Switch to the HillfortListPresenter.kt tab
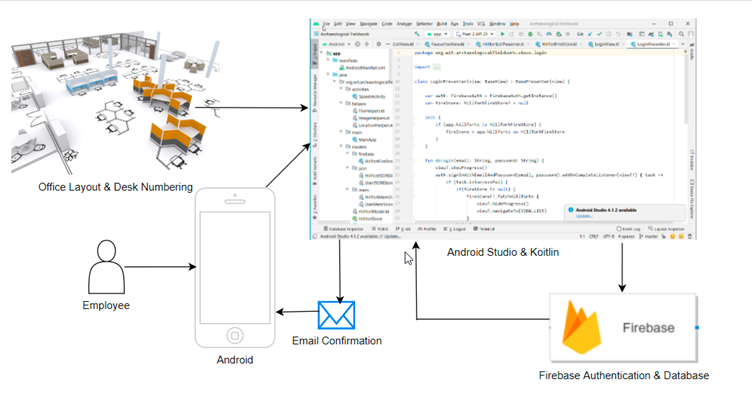Screen dimensions: 752x411 [x=503, y=44]
